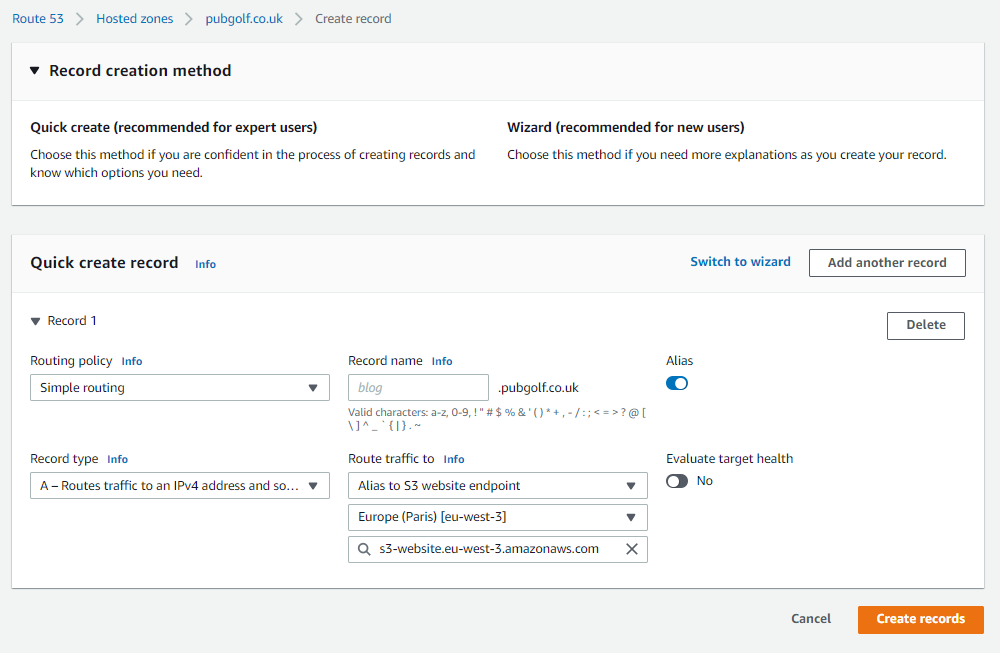Open Info link for Record name

[x=442, y=361]
